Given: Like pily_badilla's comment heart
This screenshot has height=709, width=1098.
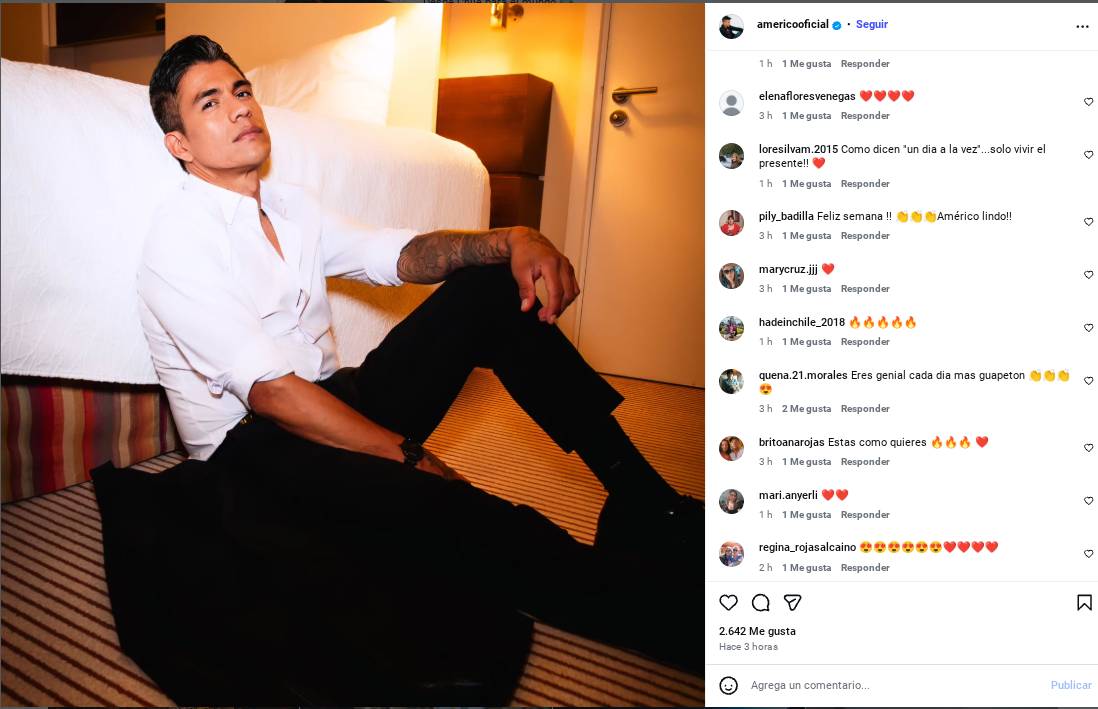Looking at the screenshot, I should 1089,222.
